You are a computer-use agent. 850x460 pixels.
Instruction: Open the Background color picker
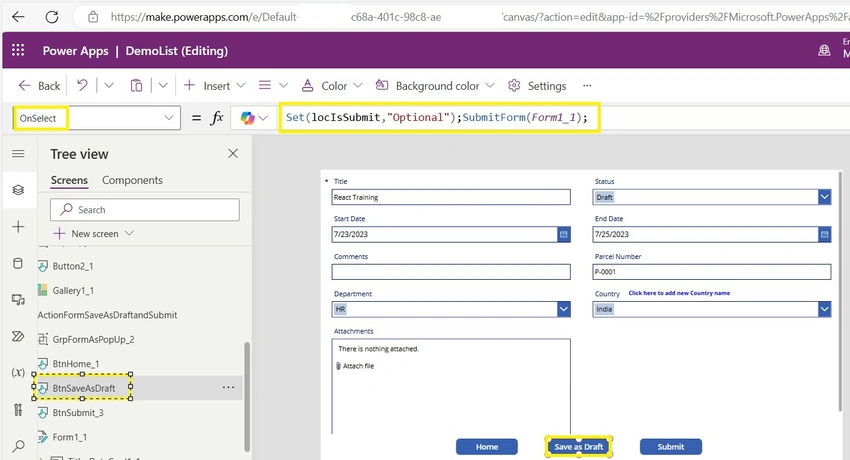pyautogui.click(x=435, y=86)
